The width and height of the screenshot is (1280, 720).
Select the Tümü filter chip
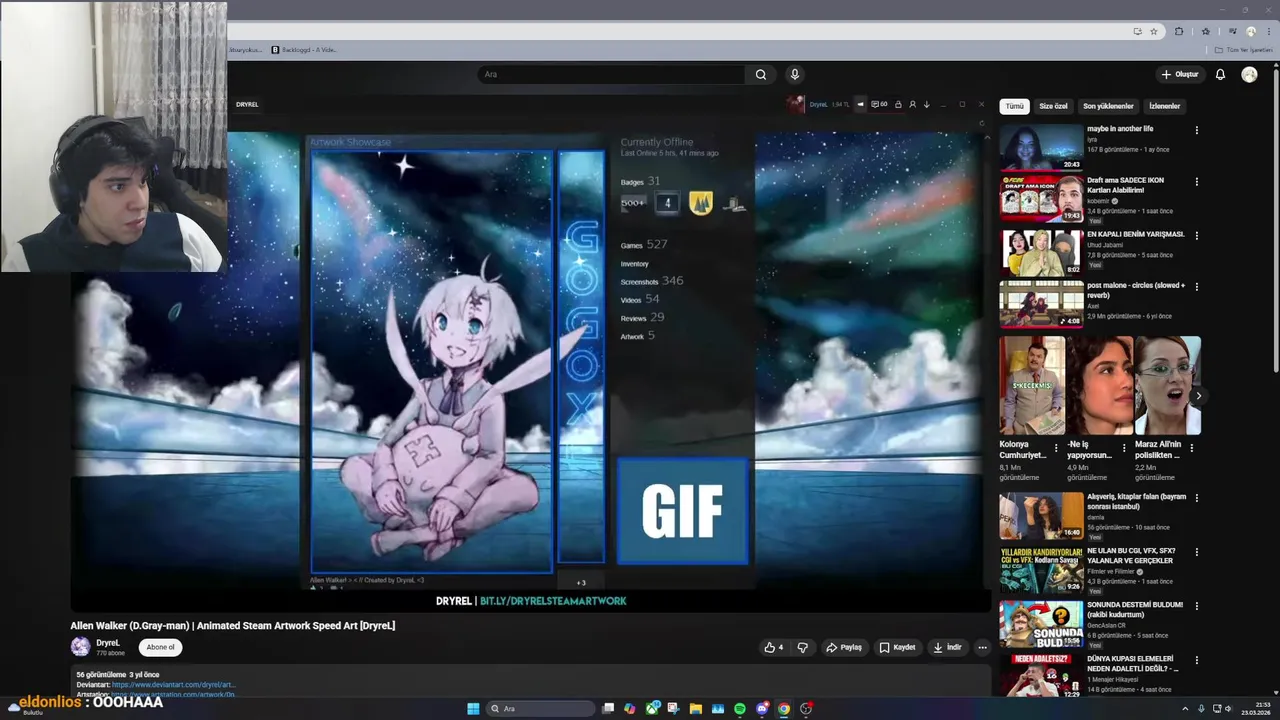coord(1014,106)
